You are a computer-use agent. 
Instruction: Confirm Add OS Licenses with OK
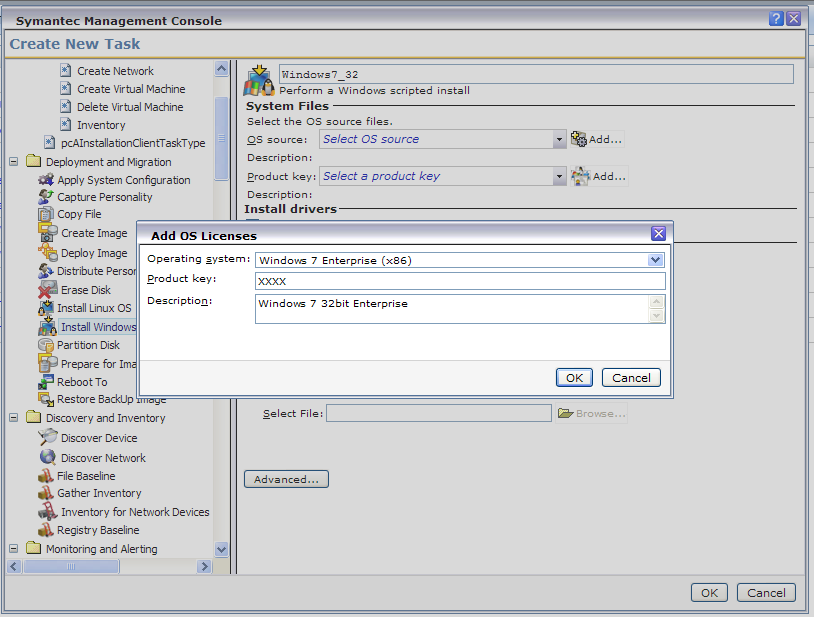point(574,378)
